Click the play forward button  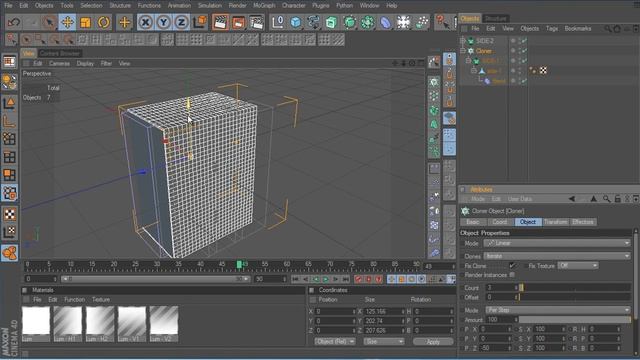coord(325,279)
